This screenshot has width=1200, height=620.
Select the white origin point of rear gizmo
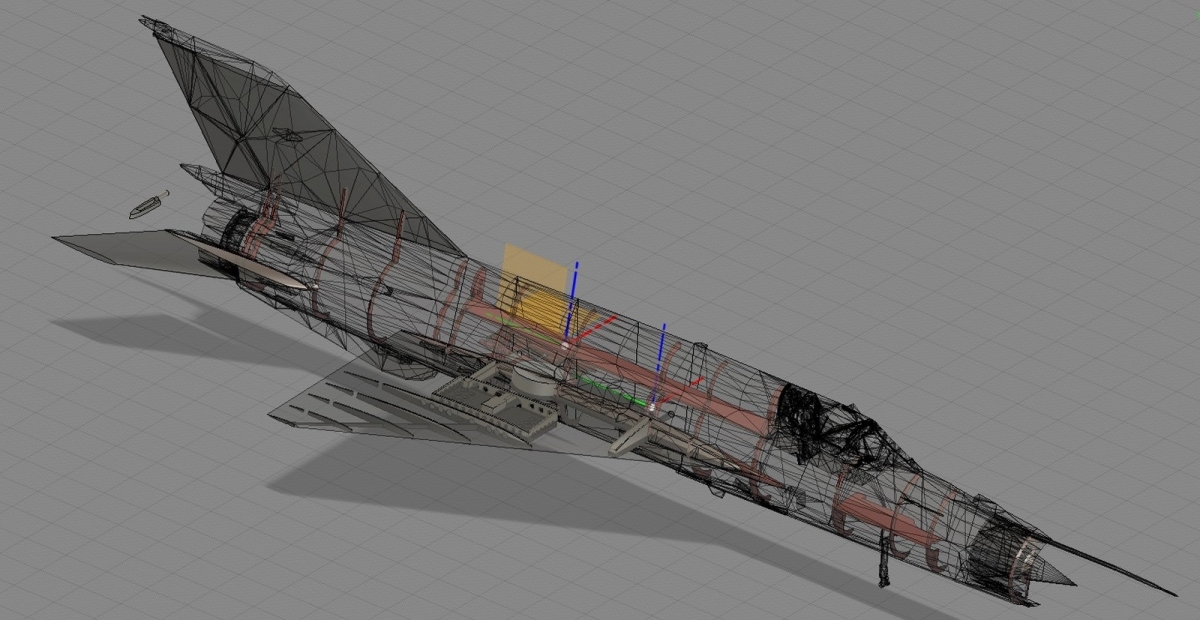(565, 343)
